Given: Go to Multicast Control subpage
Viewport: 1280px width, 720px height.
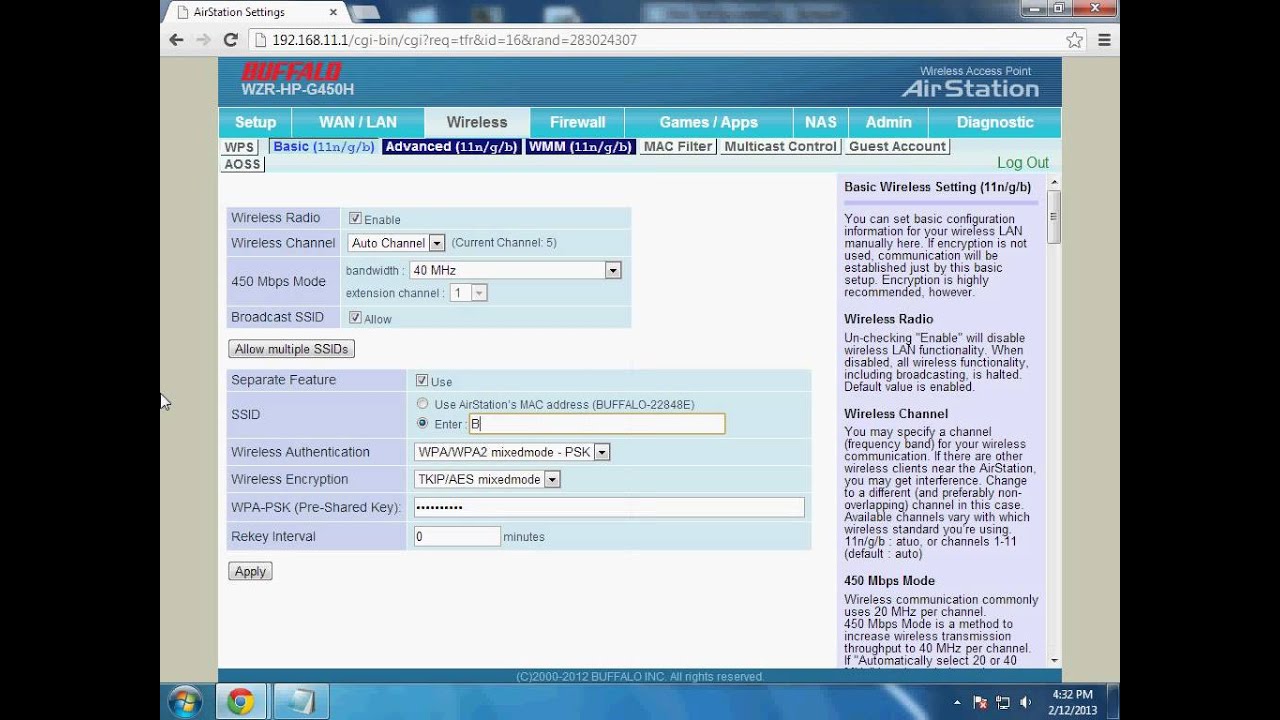Looking at the screenshot, I should pos(780,147).
